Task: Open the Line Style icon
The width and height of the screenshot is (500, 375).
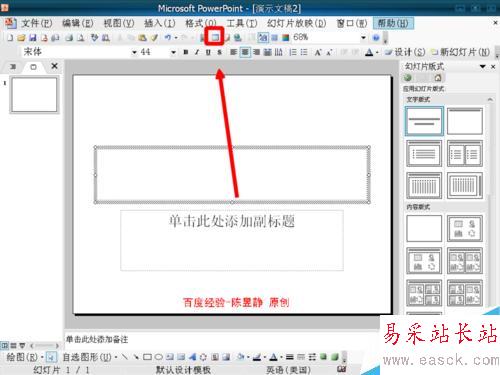Action: pyautogui.click(x=290, y=357)
